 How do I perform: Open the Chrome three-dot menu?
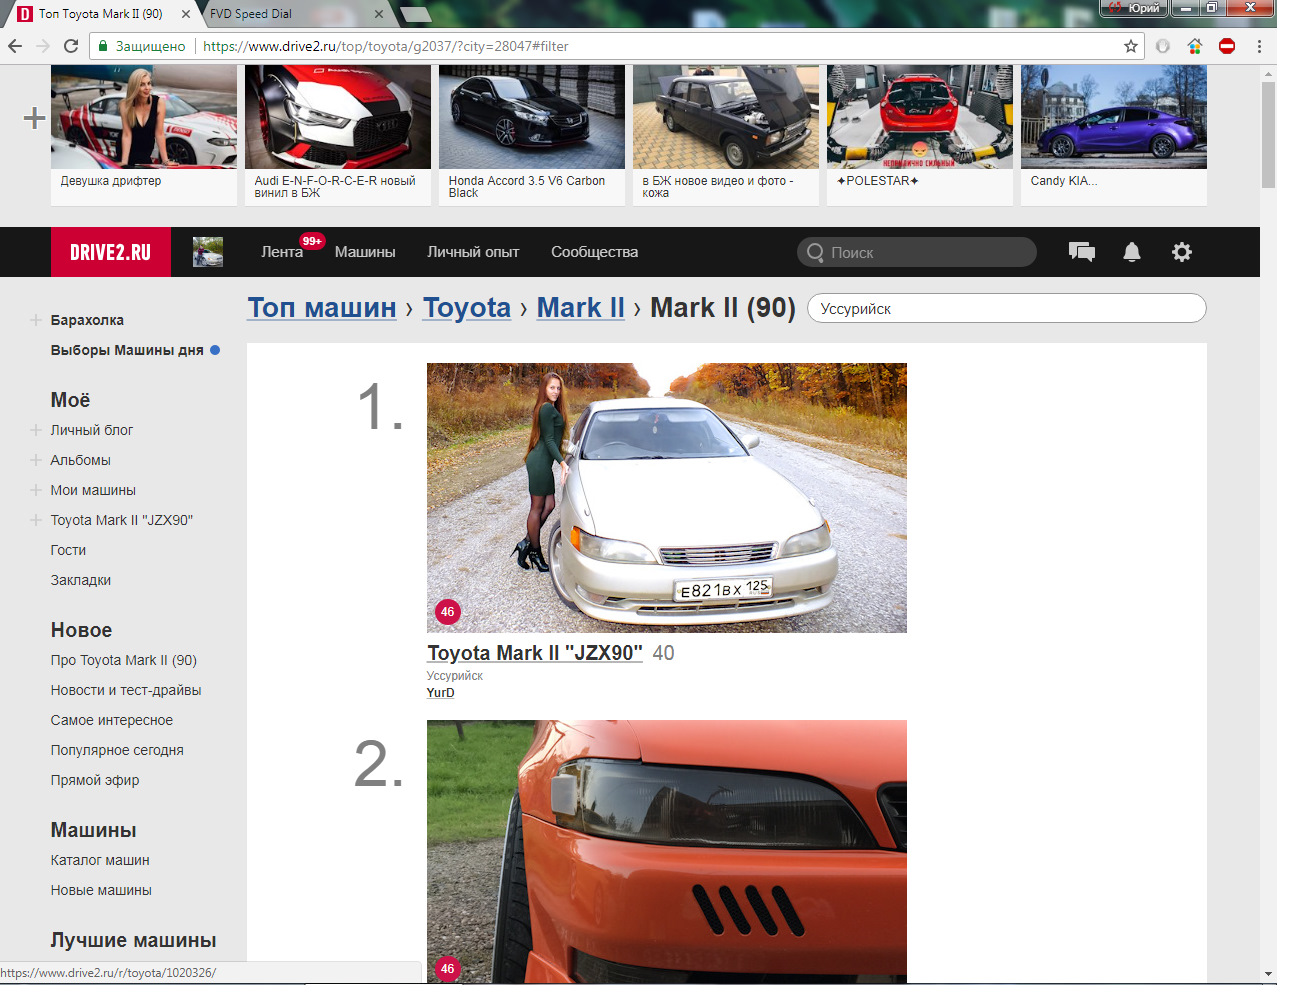1259,46
